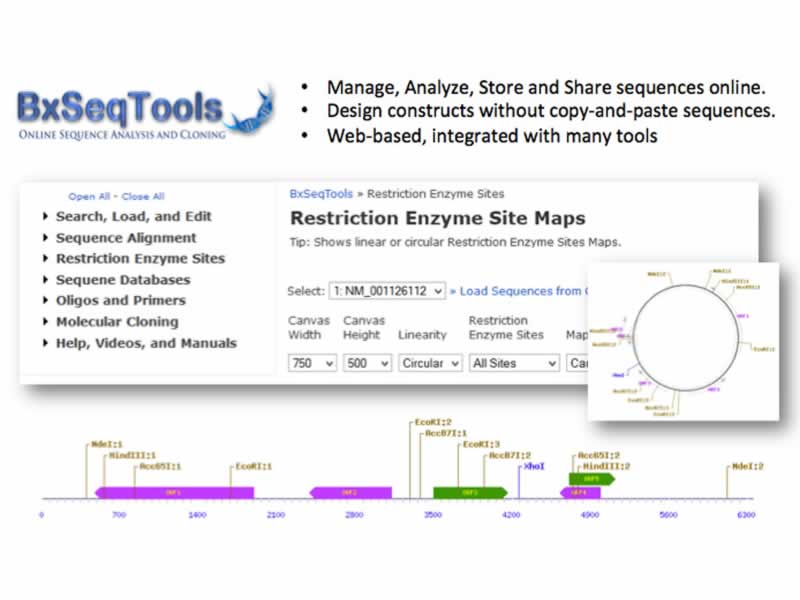The height and width of the screenshot is (600, 800).
Task: Open the sequence Select dropdown
Action: [x=387, y=291]
